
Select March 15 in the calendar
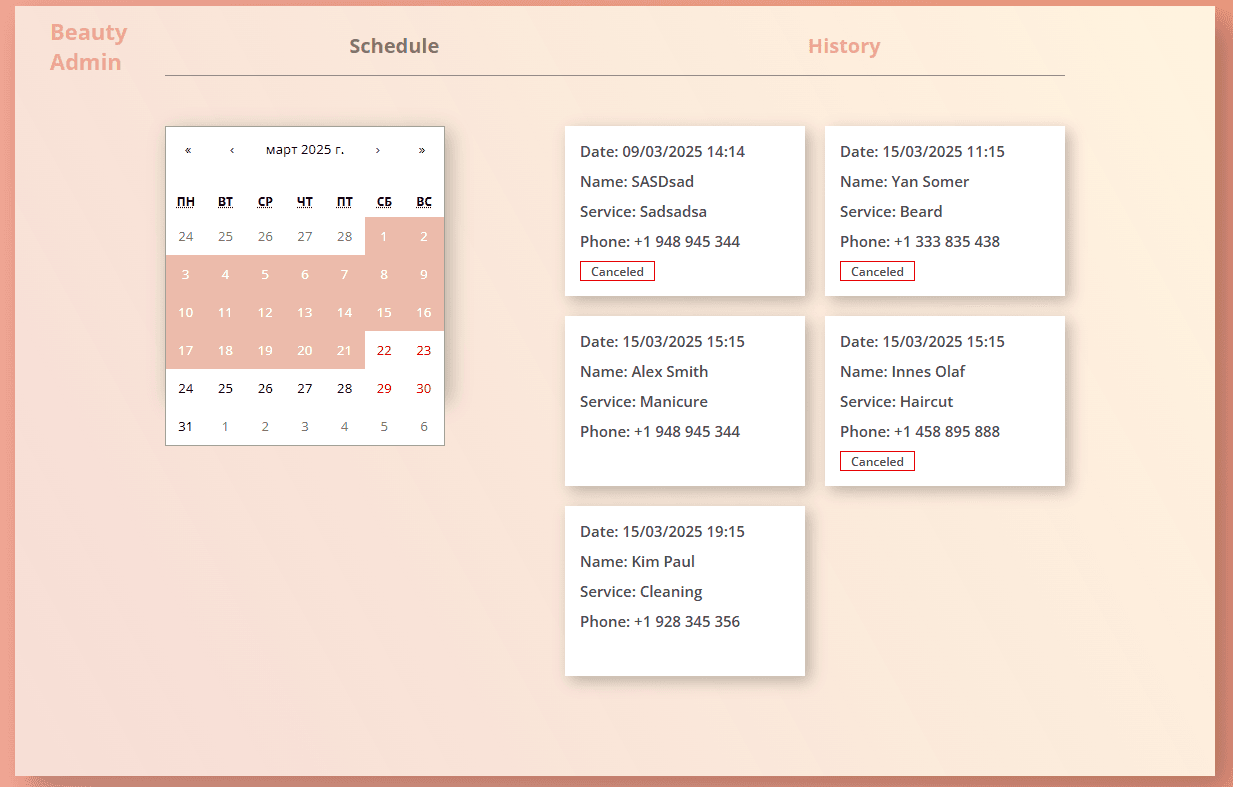pos(384,312)
